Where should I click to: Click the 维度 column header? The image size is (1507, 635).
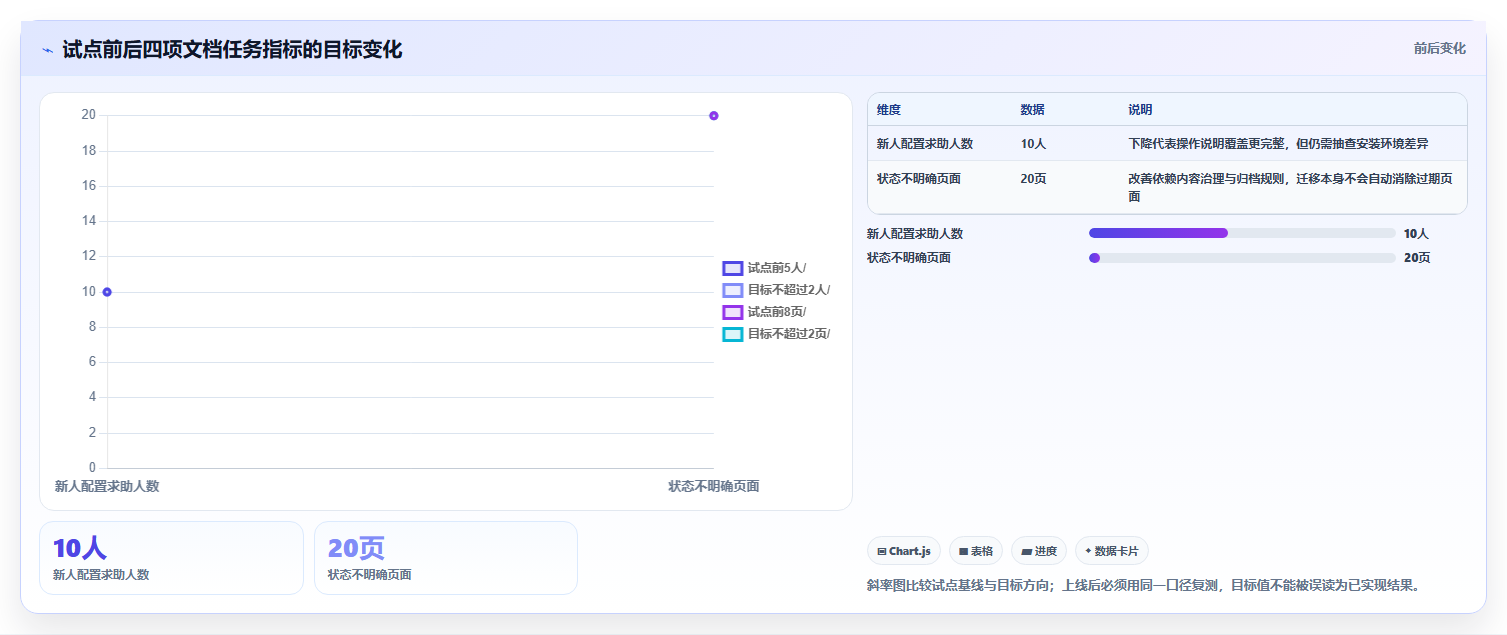point(889,110)
